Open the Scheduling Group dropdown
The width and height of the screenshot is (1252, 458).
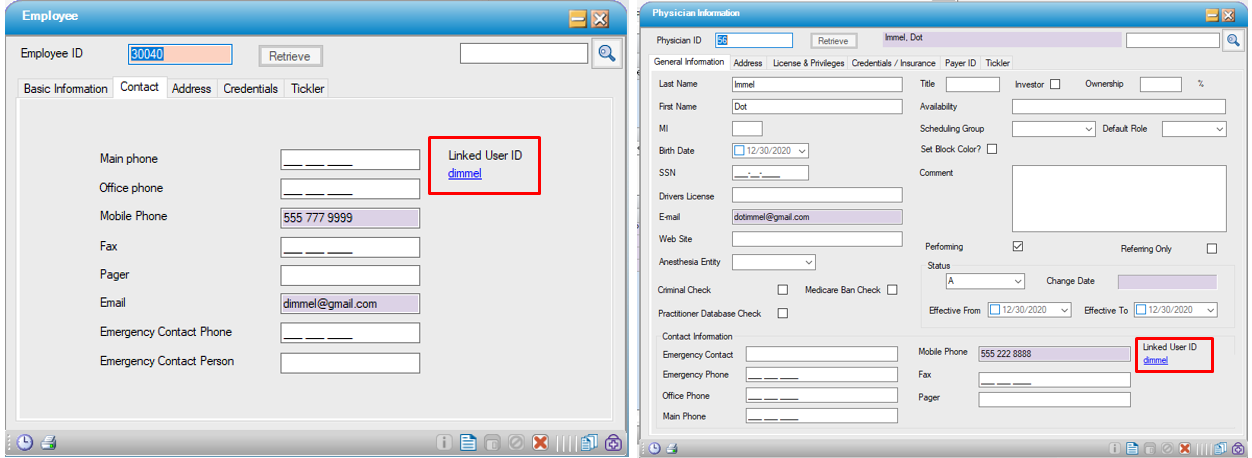[1089, 129]
